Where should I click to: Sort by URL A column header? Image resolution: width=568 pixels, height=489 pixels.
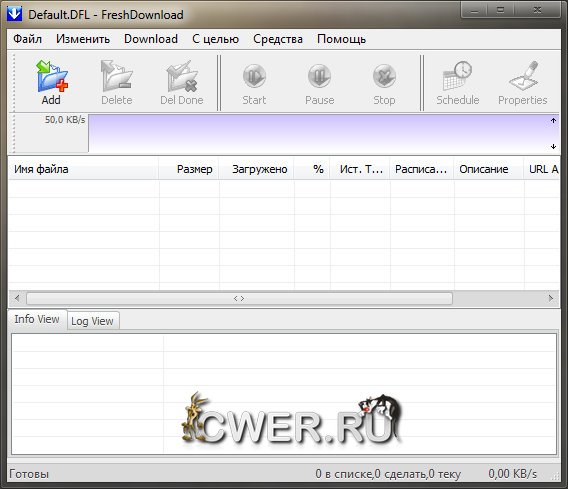pos(542,169)
